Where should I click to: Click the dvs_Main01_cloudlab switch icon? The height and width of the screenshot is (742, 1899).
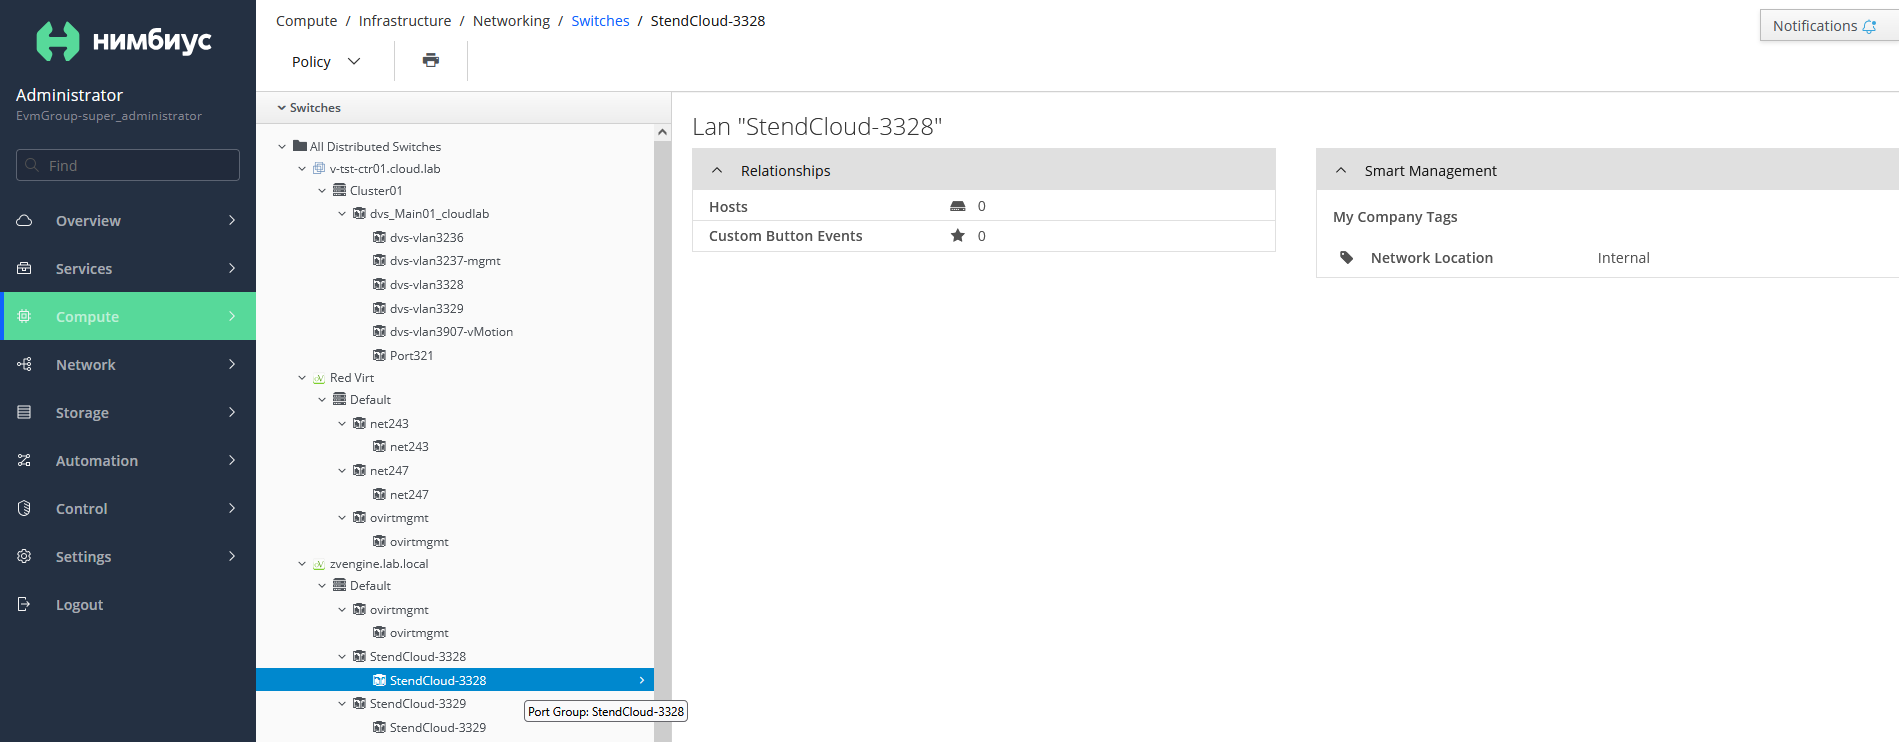(359, 213)
